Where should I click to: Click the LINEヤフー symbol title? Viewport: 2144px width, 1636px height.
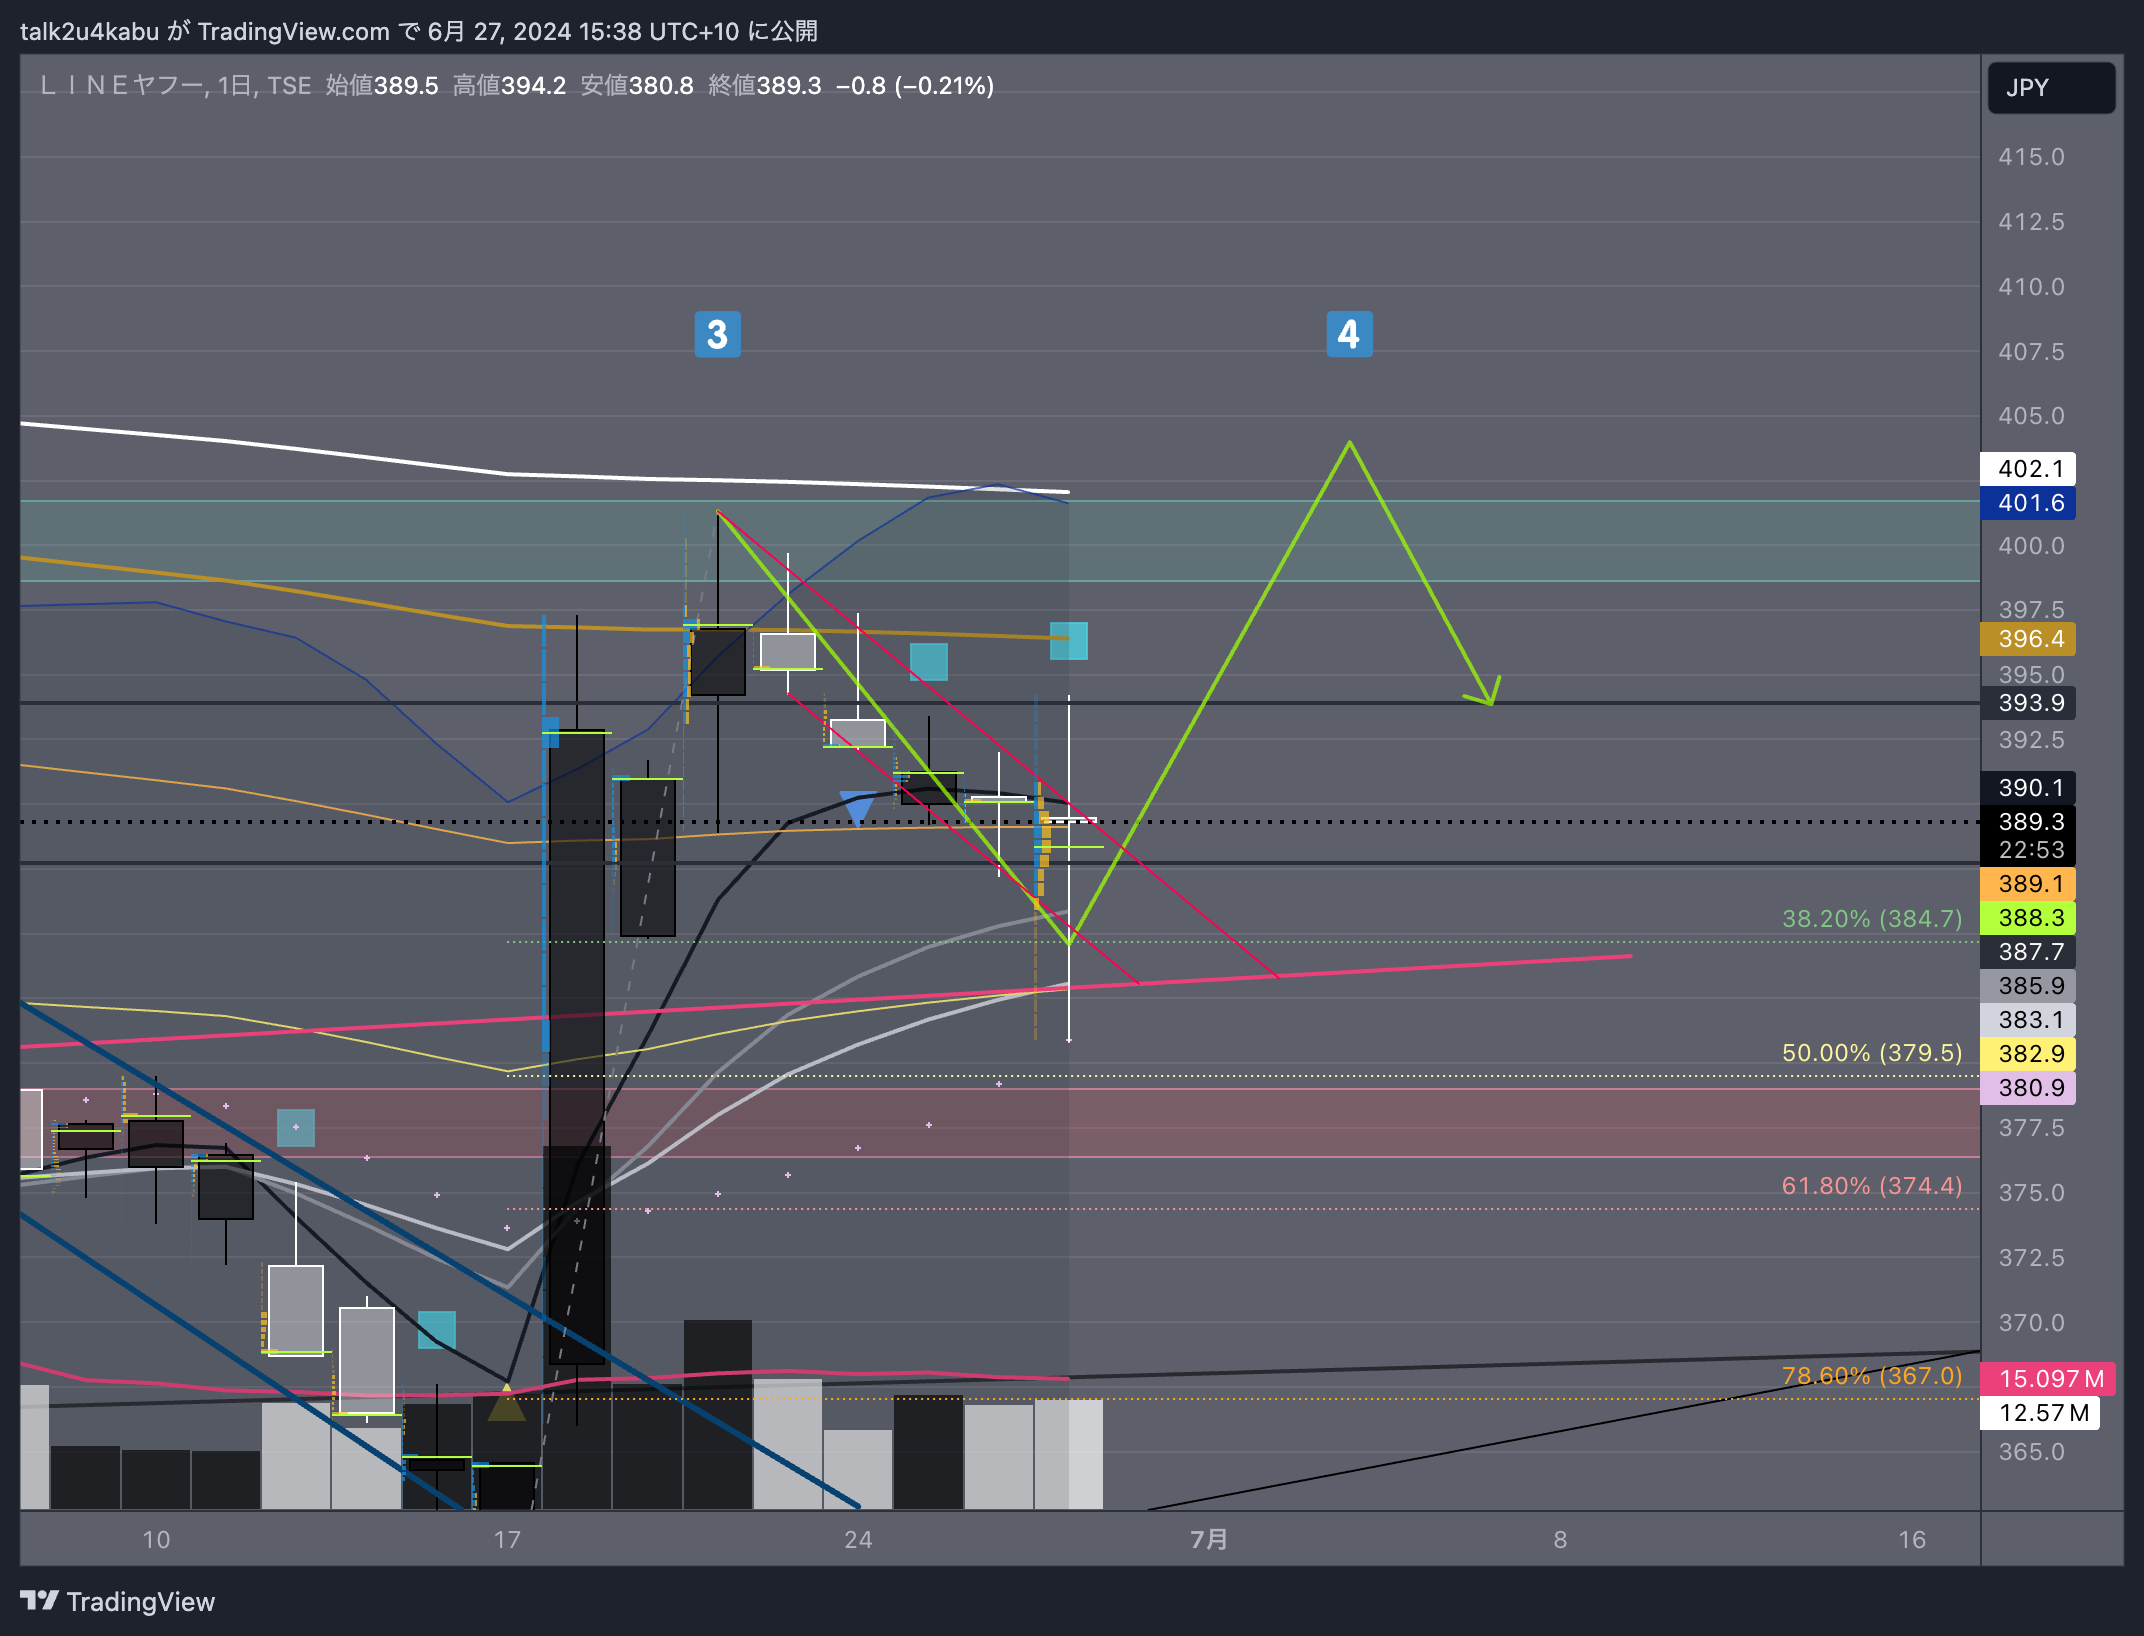click(121, 86)
